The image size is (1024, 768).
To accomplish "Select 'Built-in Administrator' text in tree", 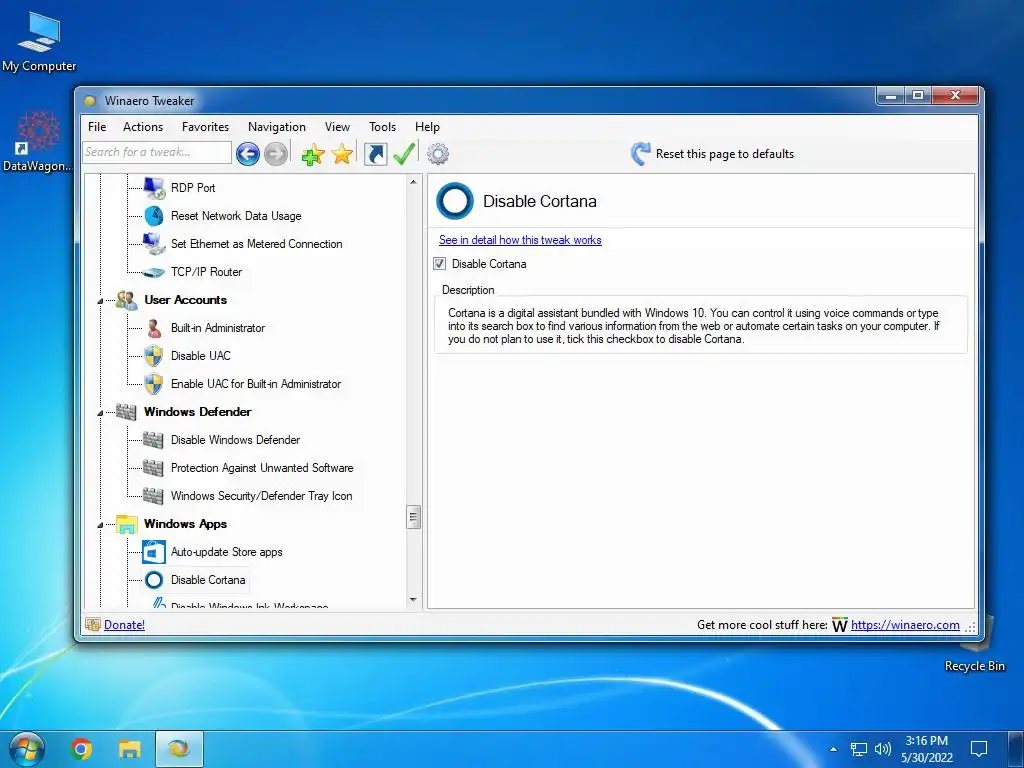I will (217, 328).
